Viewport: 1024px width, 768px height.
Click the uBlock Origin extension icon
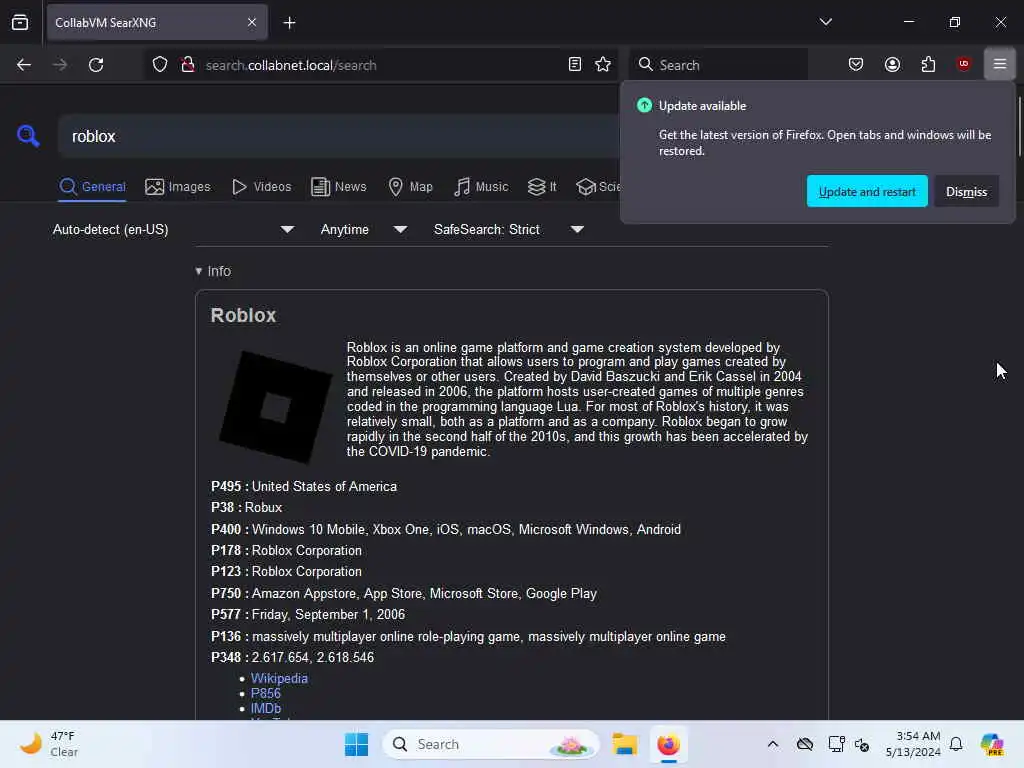click(963, 64)
